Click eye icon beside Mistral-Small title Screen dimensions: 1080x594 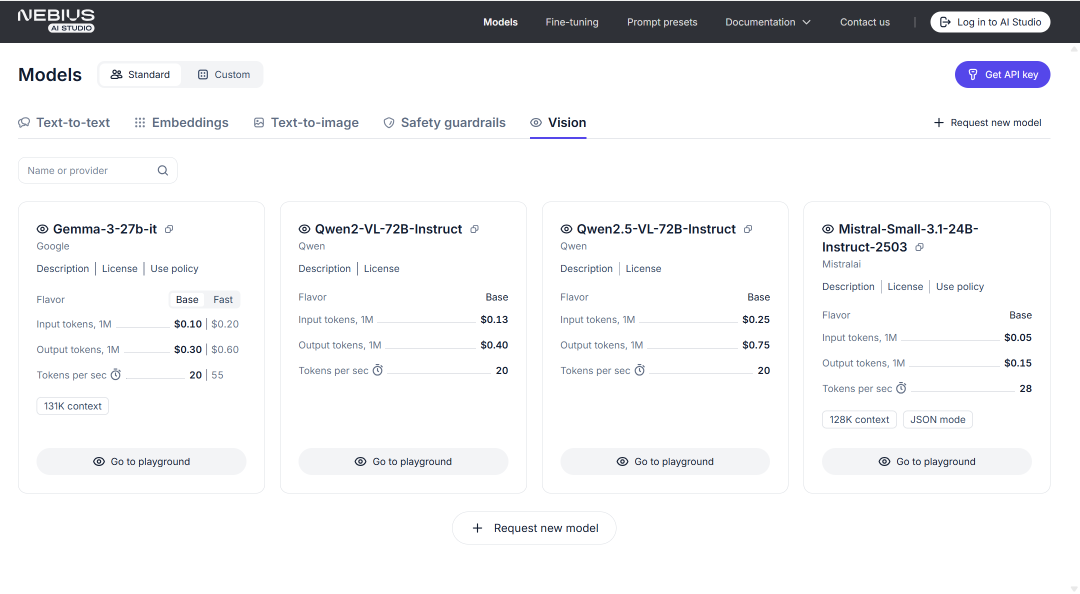[x=828, y=229]
